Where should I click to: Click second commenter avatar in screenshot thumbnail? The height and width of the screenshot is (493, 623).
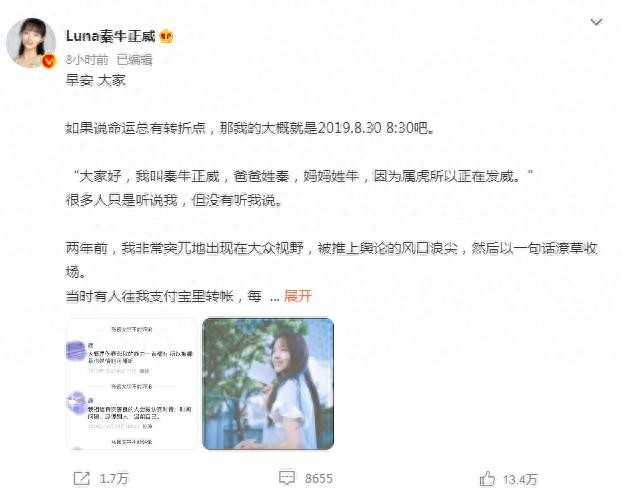76,402
